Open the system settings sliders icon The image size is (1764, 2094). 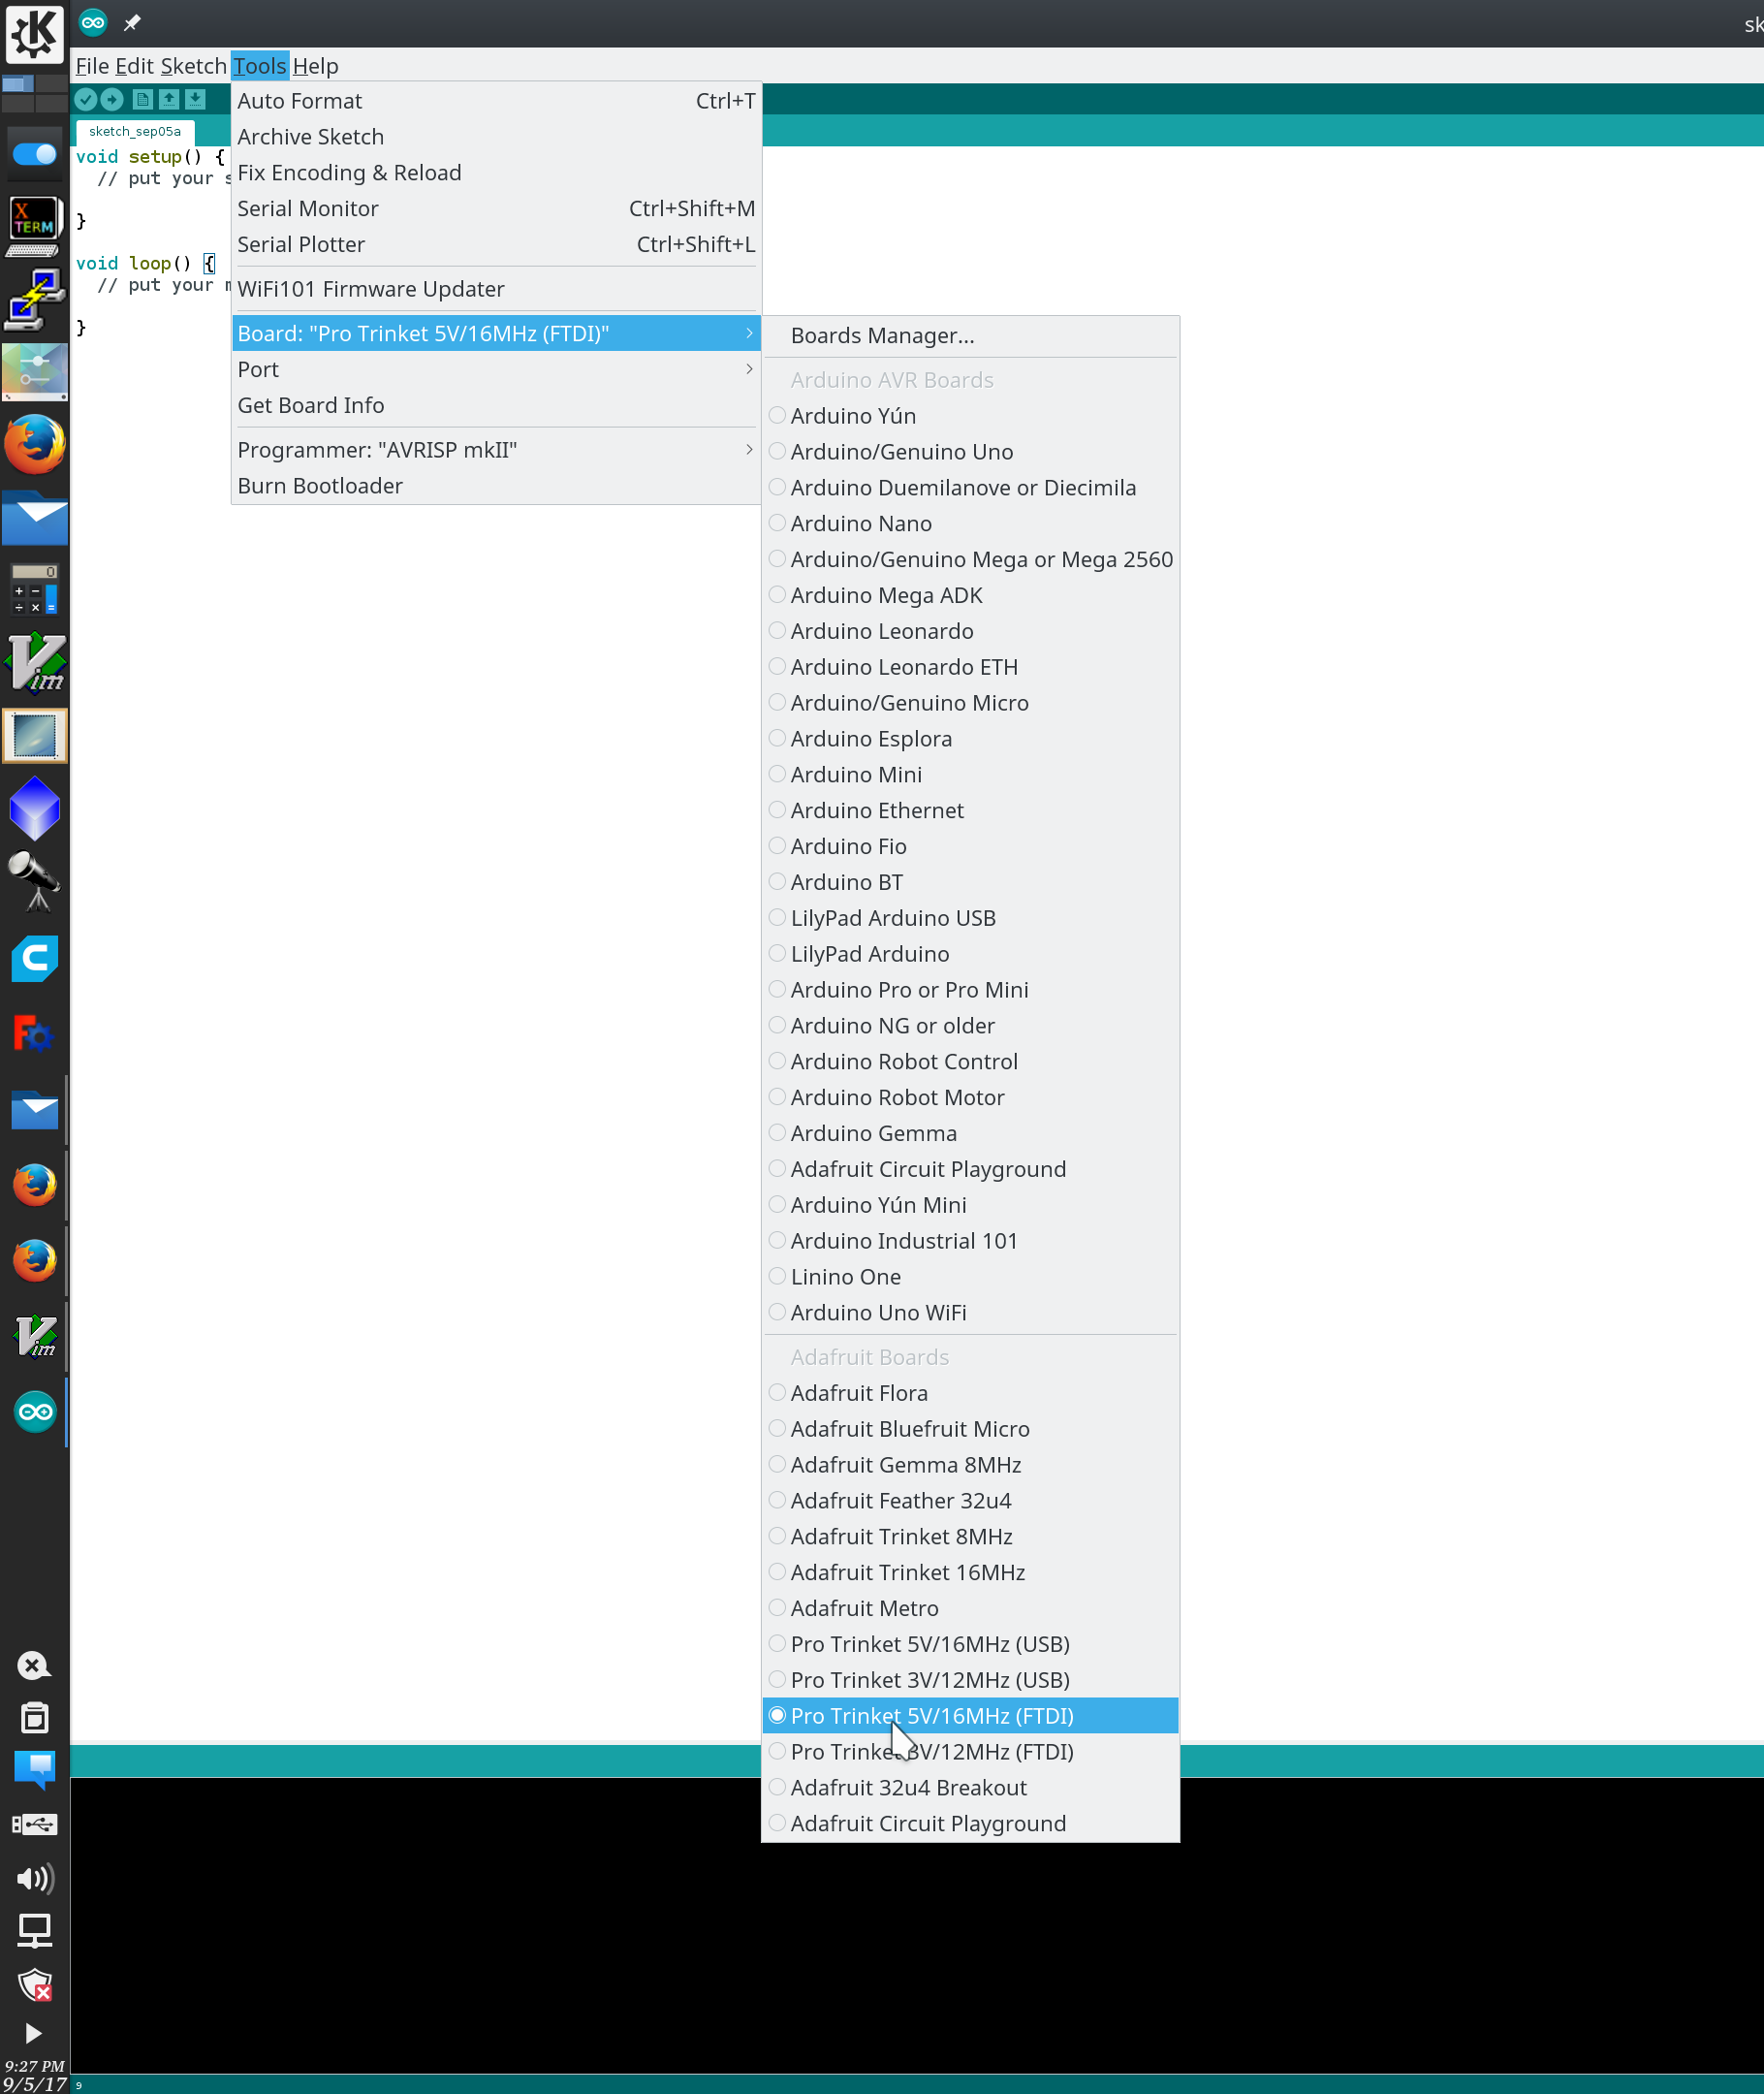point(35,372)
